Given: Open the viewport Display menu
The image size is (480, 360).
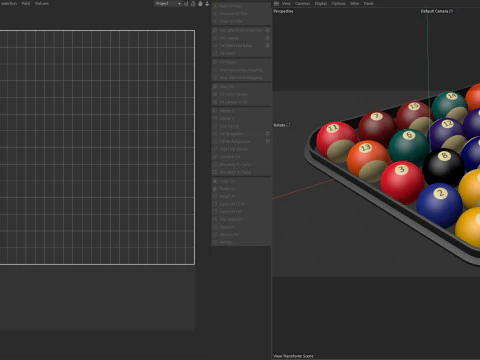Looking at the screenshot, I should (321, 3).
